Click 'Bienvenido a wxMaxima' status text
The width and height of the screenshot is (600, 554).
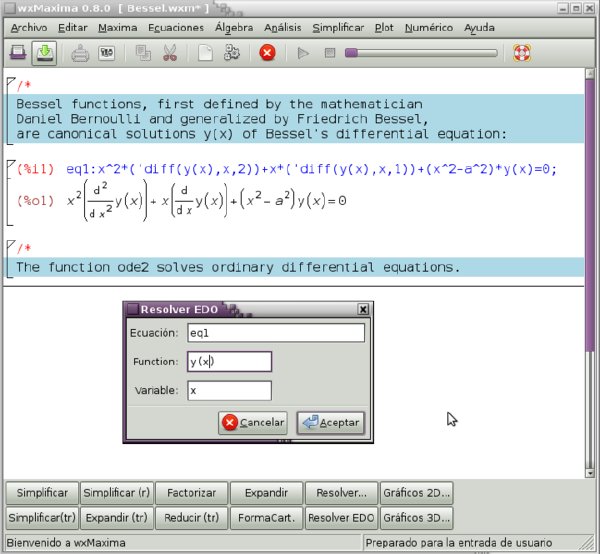click(x=66, y=543)
